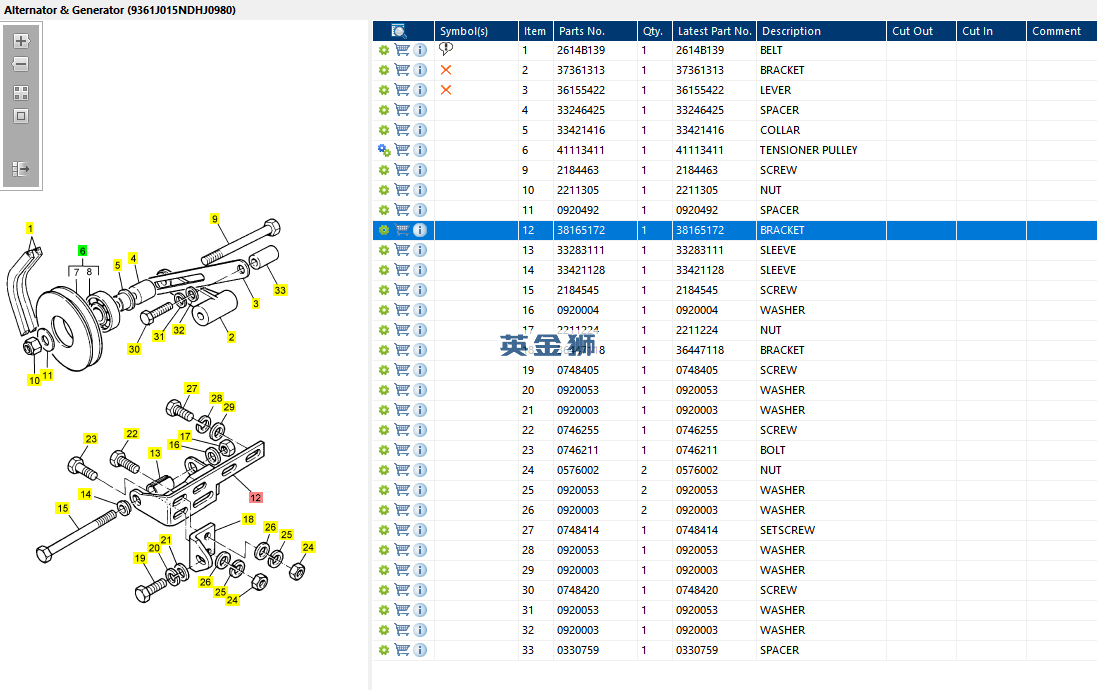Screen dimensions: 1097x690
Task: Sort by Symbol(s) column header
Action: click(x=476, y=31)
